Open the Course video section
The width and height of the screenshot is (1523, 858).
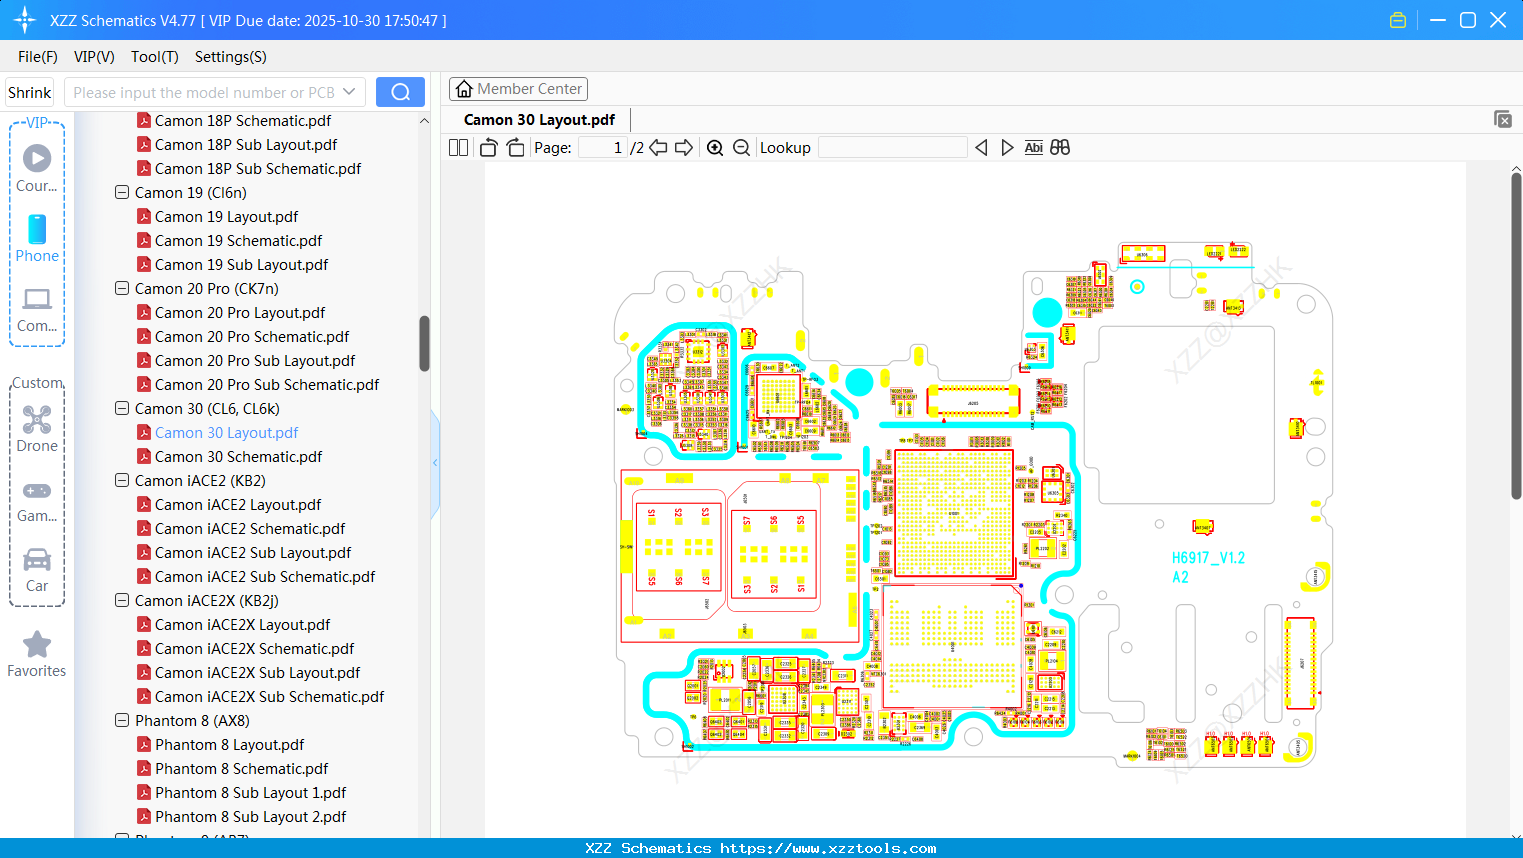[x=37, y=168]
